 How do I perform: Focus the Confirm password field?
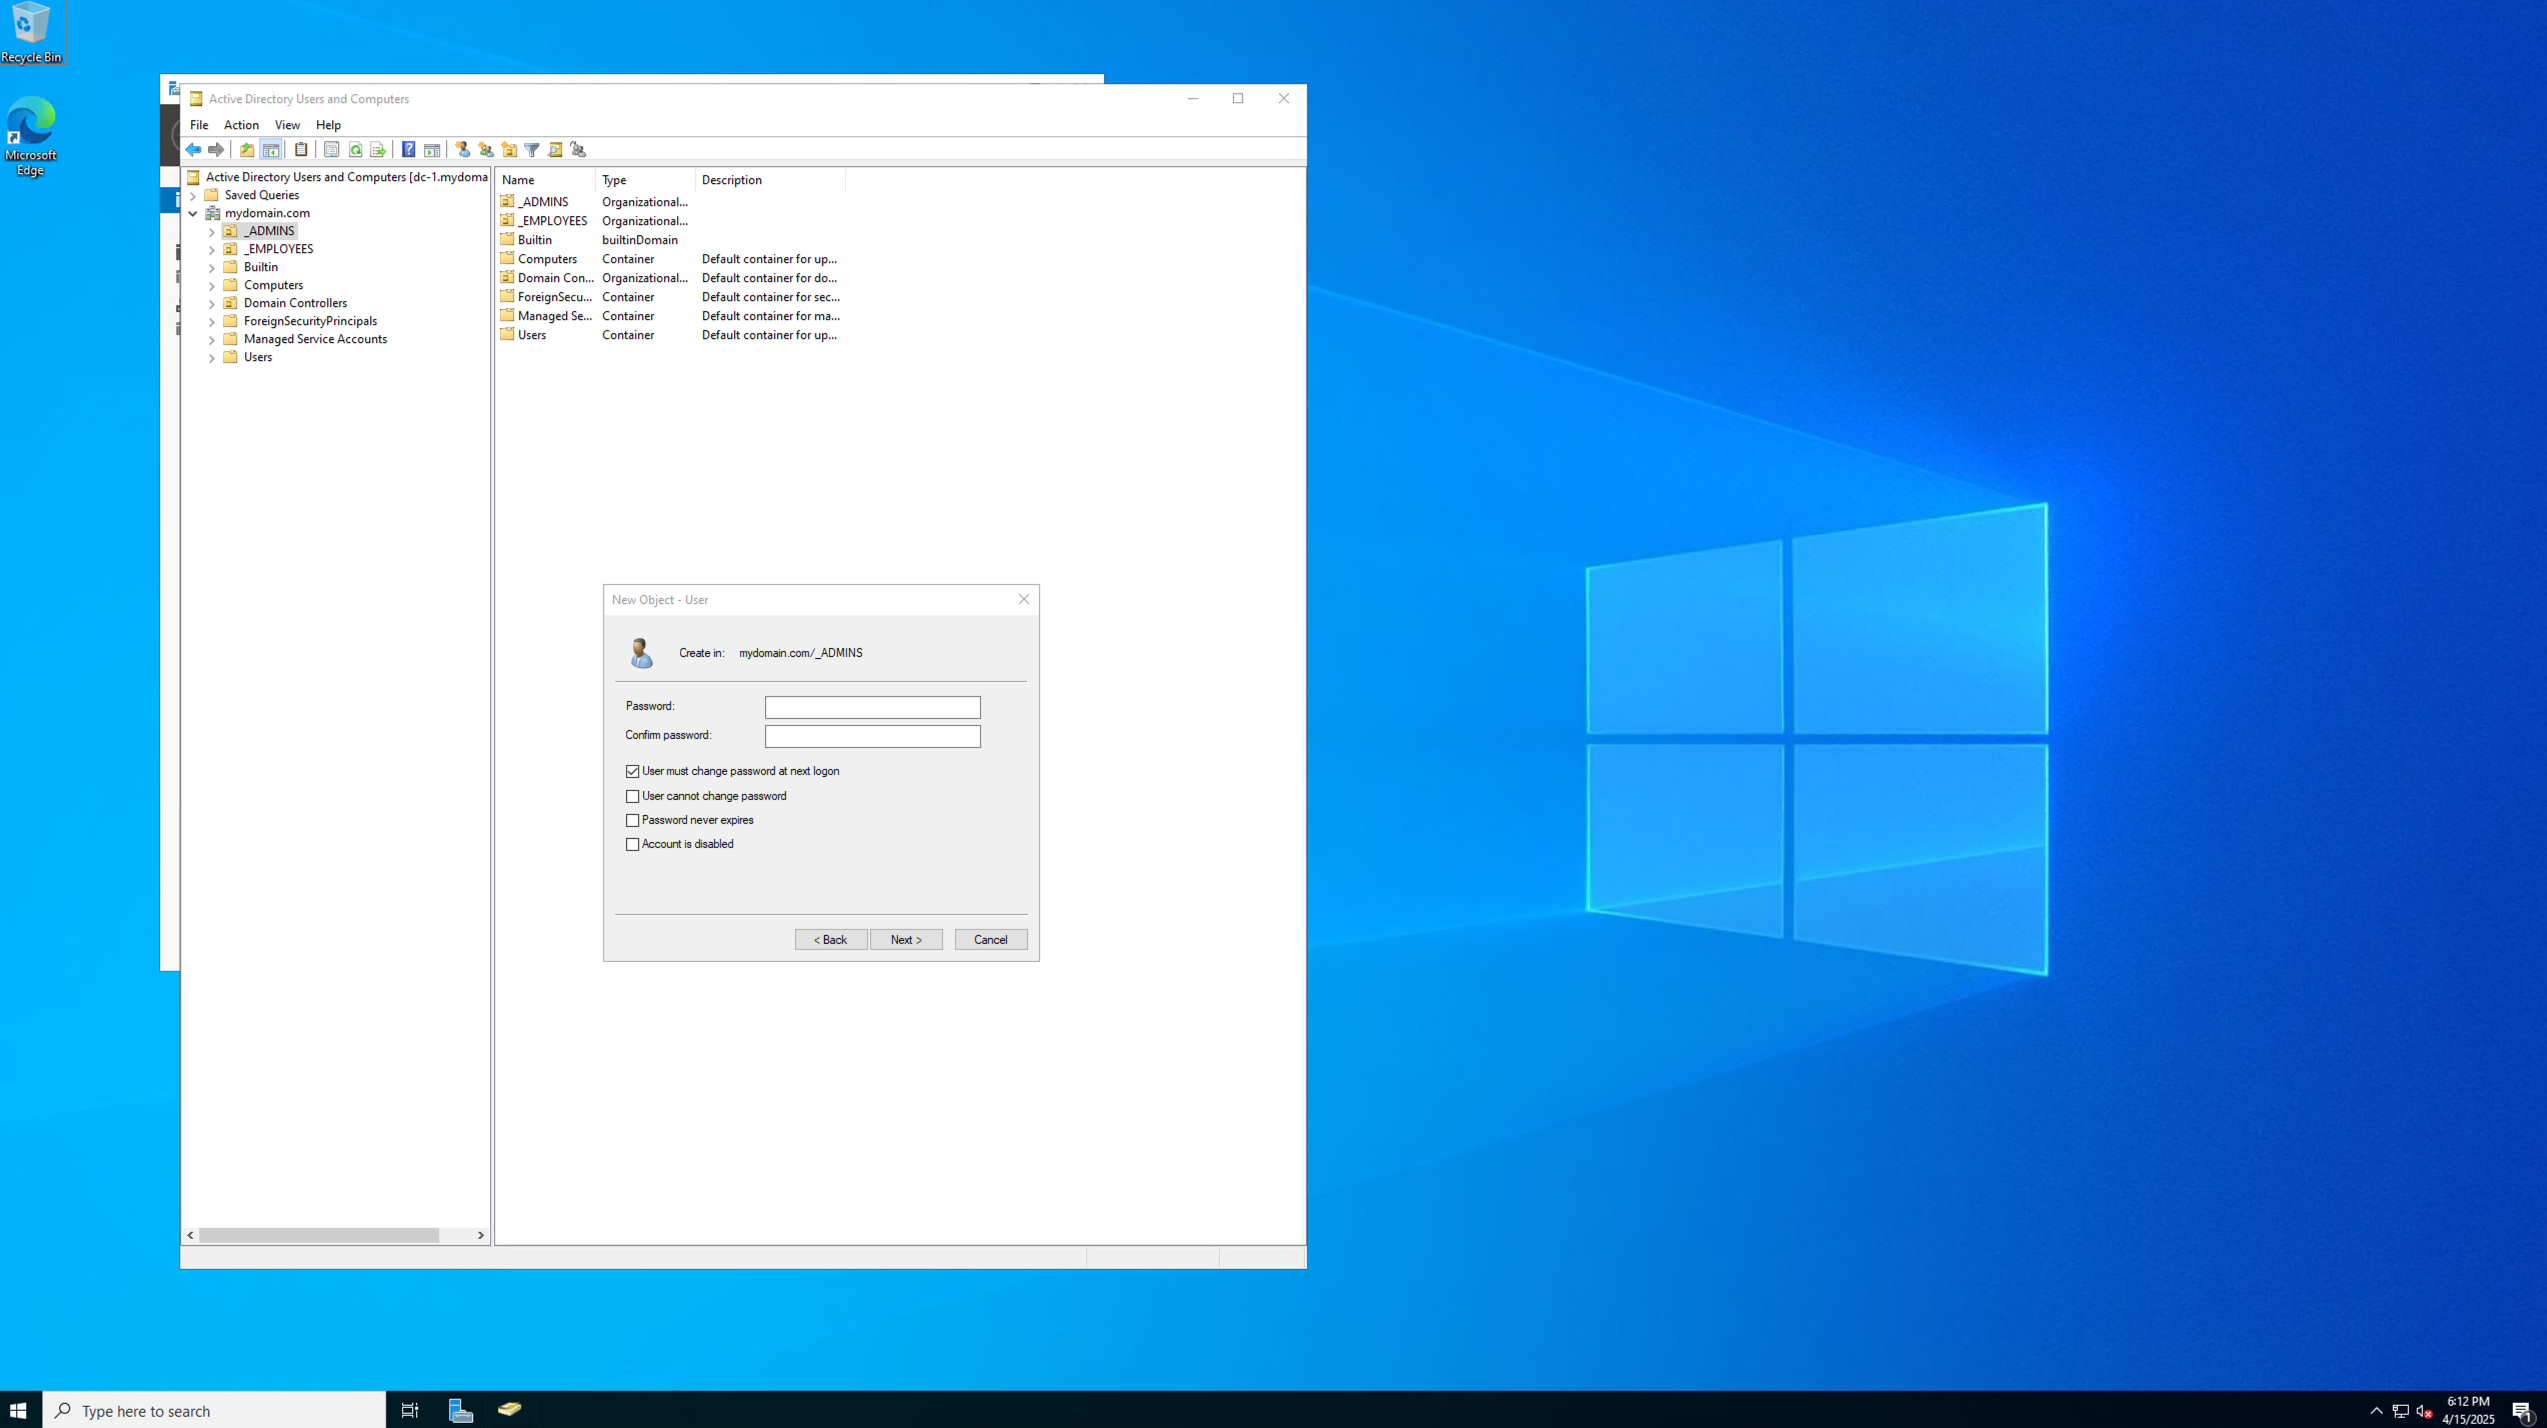(x=872, y=737)
